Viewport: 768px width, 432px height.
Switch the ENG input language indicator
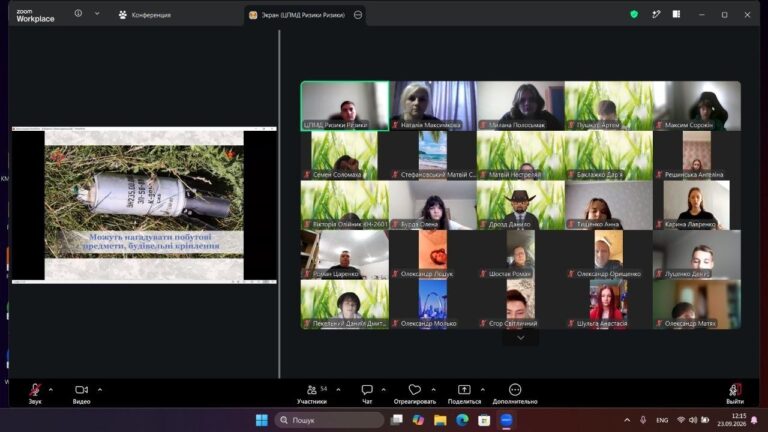[662, 420]
